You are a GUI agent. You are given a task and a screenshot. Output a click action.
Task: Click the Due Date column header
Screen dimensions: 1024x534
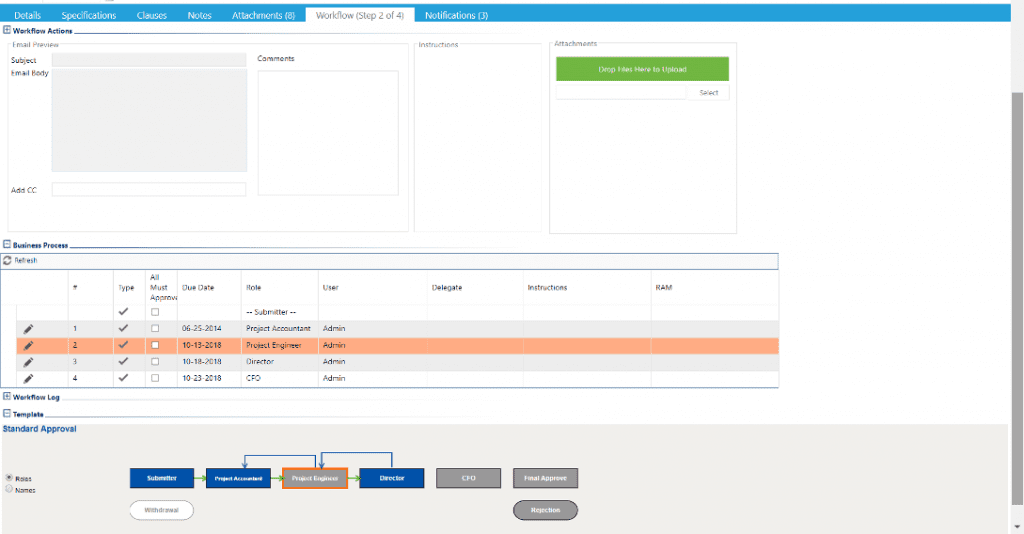(198, 287)
